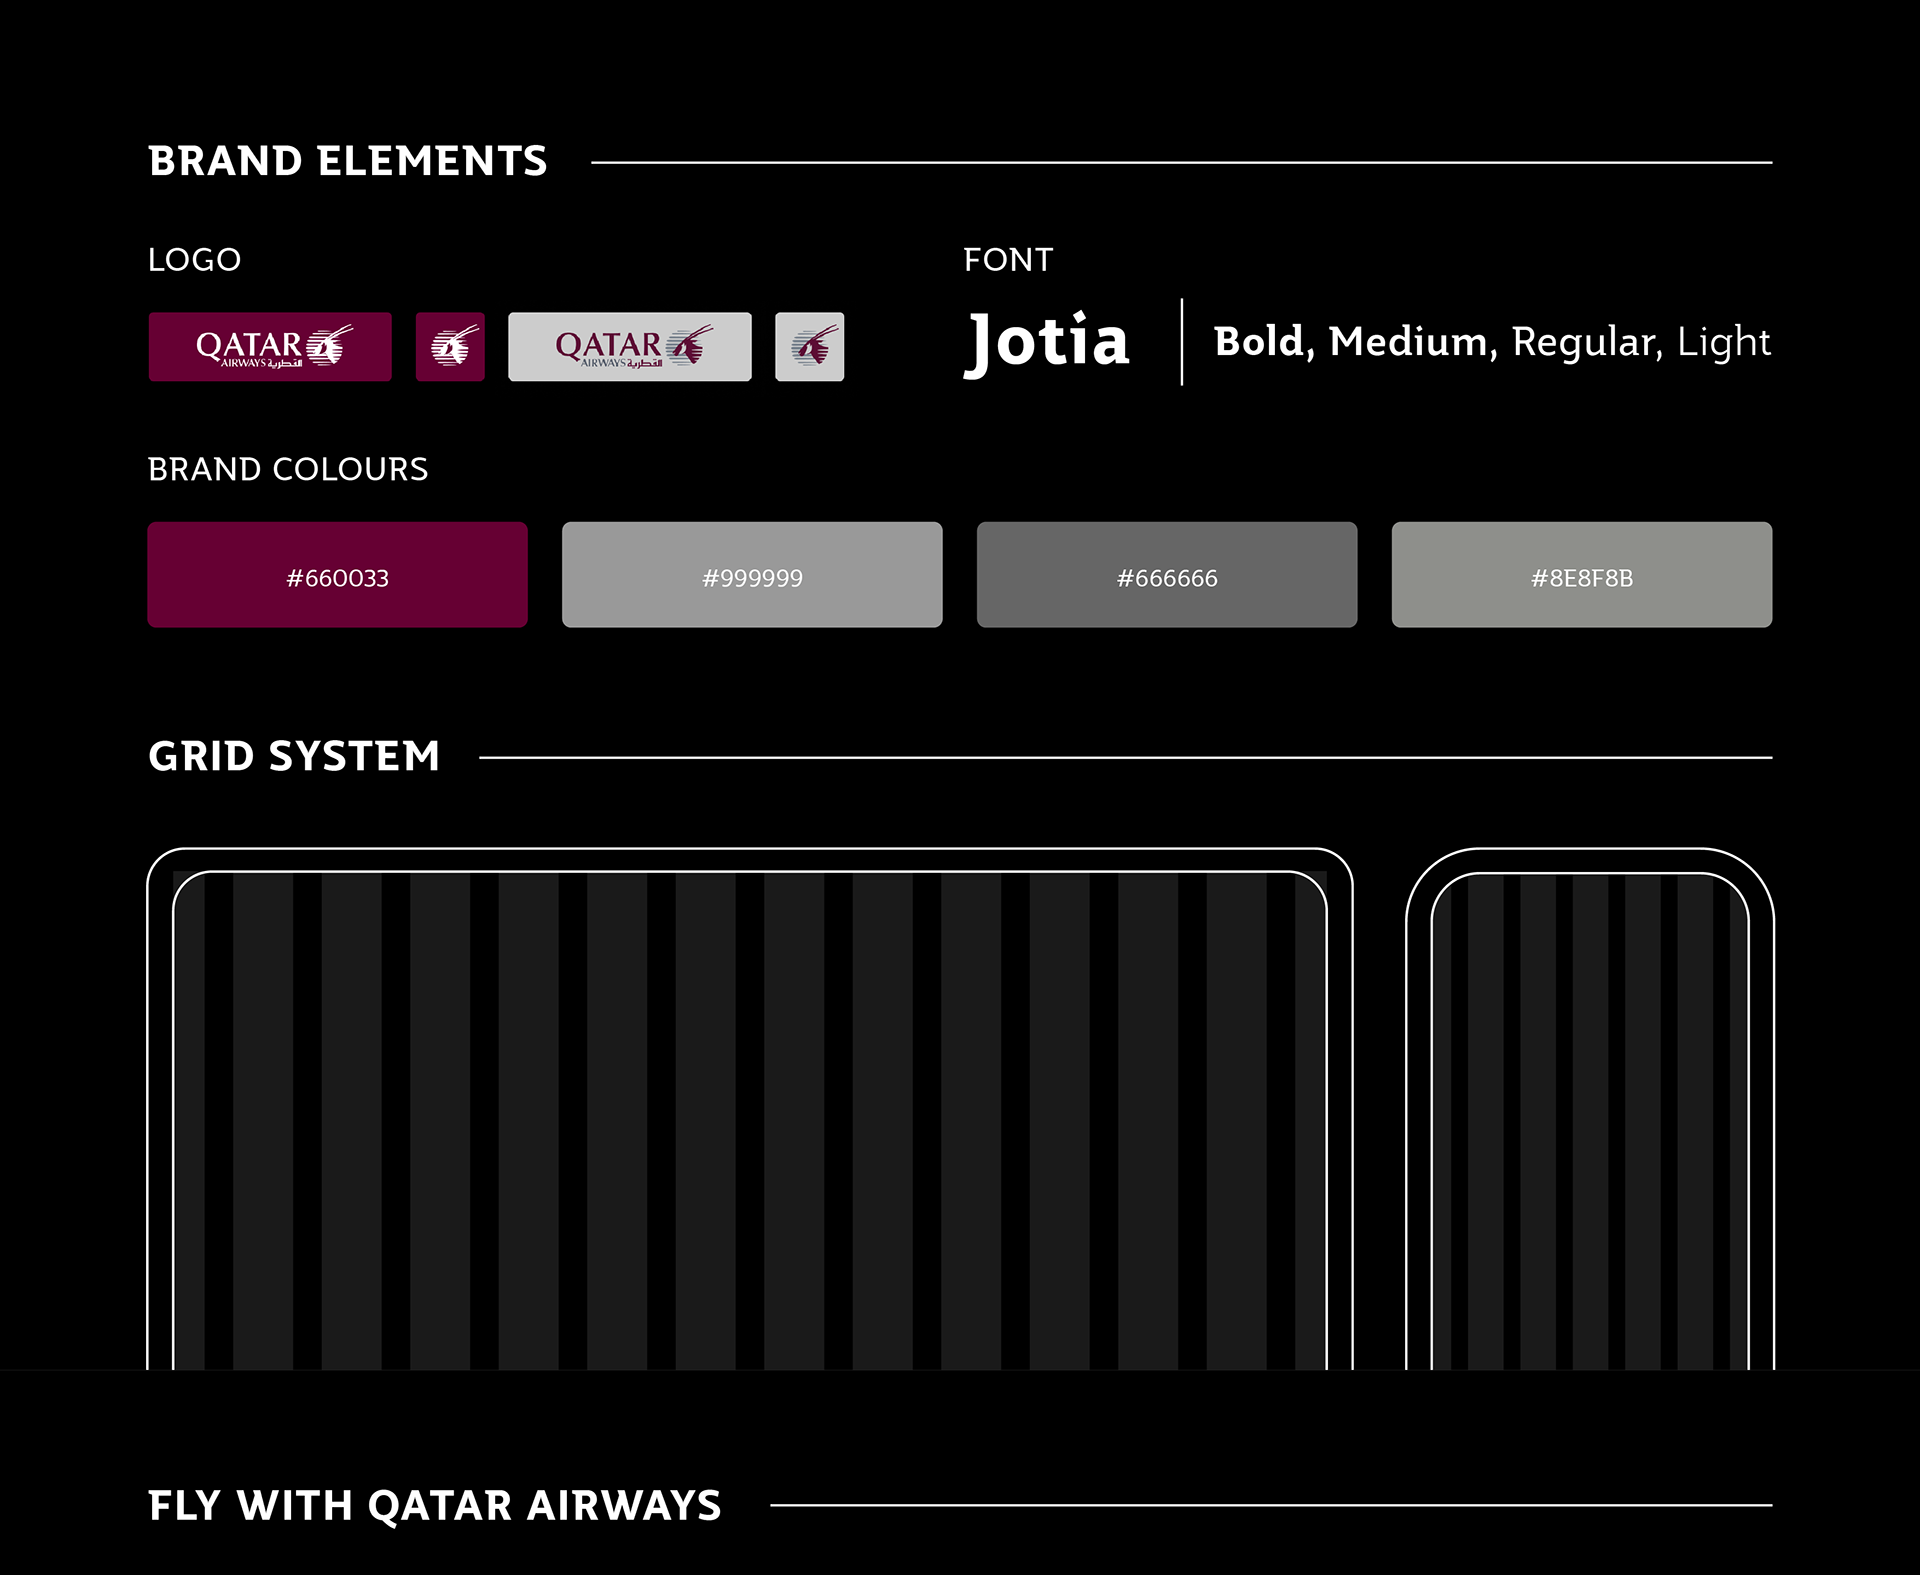The height and width of the screenshot is (1575, 1920).
Task: Select the #666666 dark grey swatch
Action: [x=1167, y=575]
